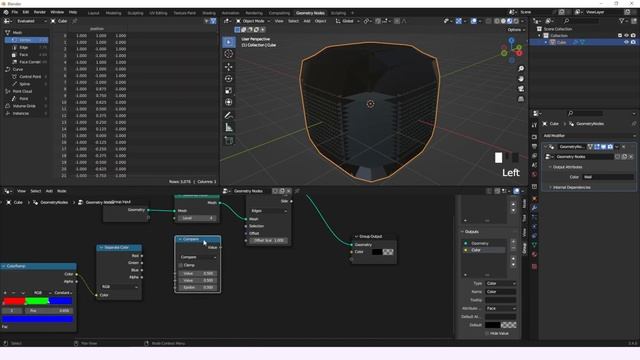This screenshot has width=640, height=360.
Task: Open the Default black color swatch
Action: tap(493, 325)
